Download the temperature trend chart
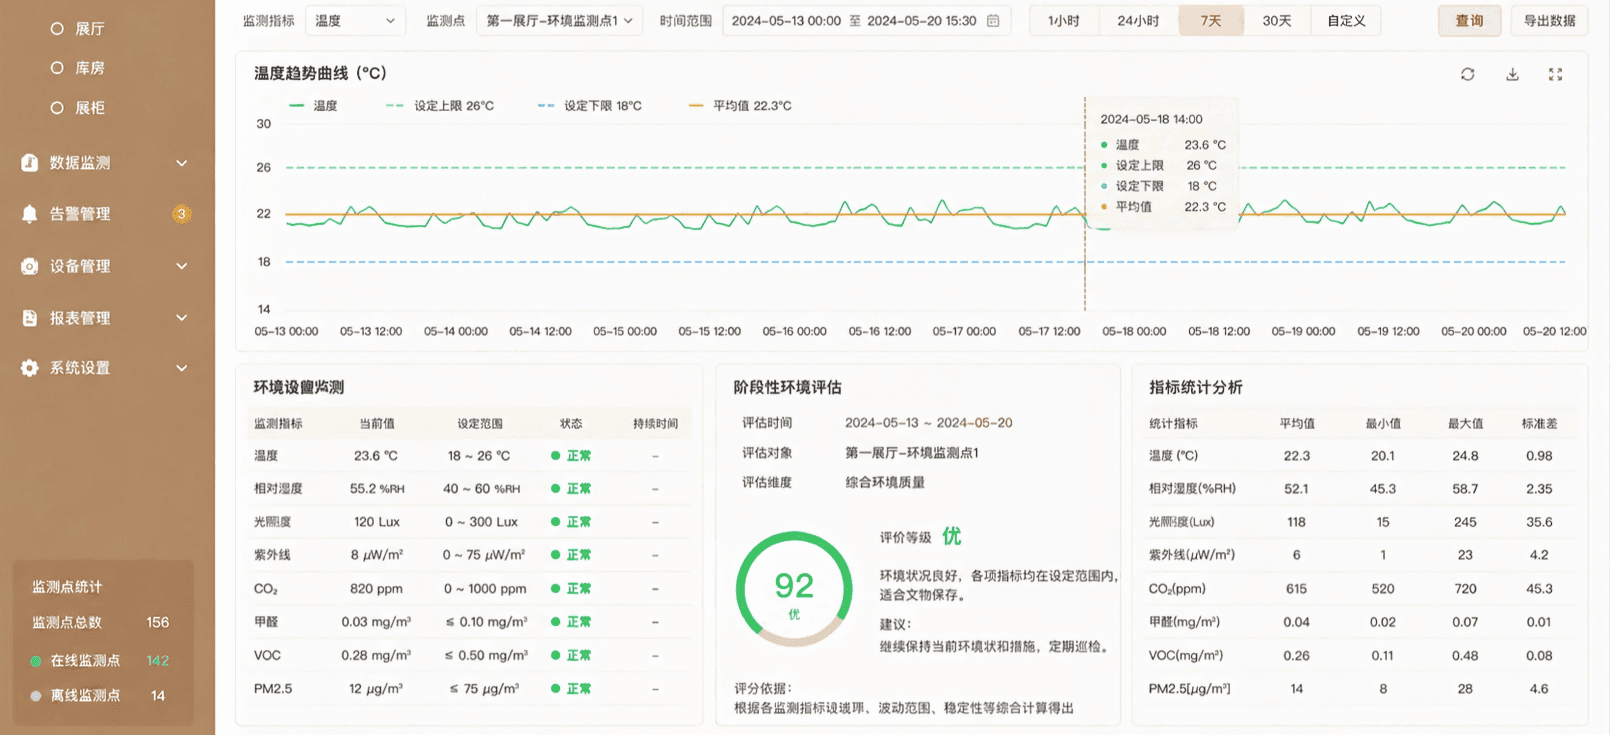The image size is (1610, 735). pos(1512,74)
